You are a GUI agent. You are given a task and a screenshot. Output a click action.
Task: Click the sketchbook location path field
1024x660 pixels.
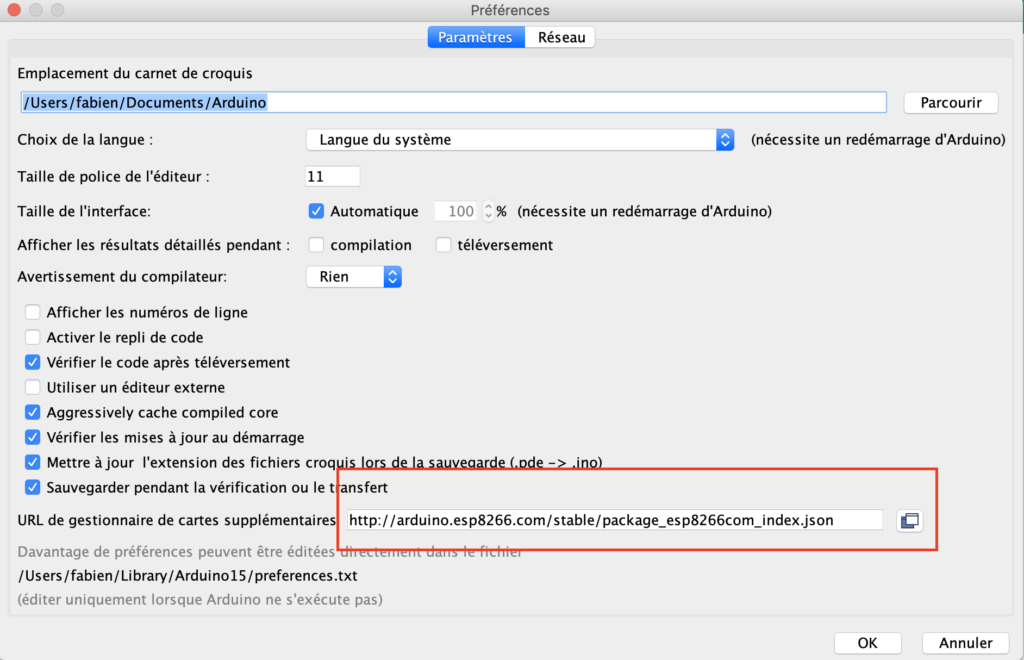pyautogui.click(x=453, y=102)
